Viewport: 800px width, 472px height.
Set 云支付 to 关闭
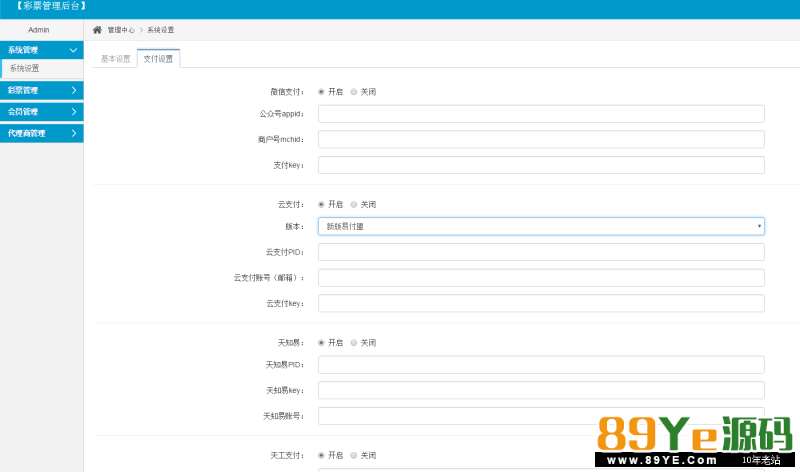(x=354, y=204)
